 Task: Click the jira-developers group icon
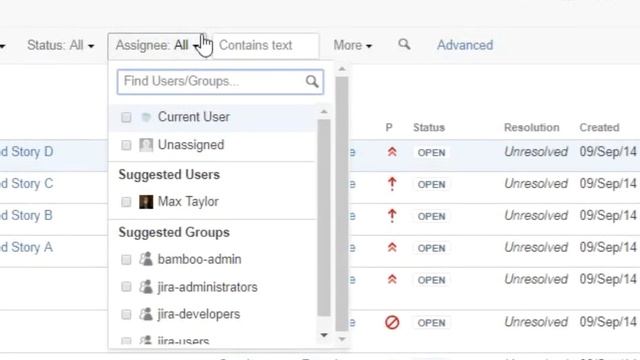pos(146,314)
